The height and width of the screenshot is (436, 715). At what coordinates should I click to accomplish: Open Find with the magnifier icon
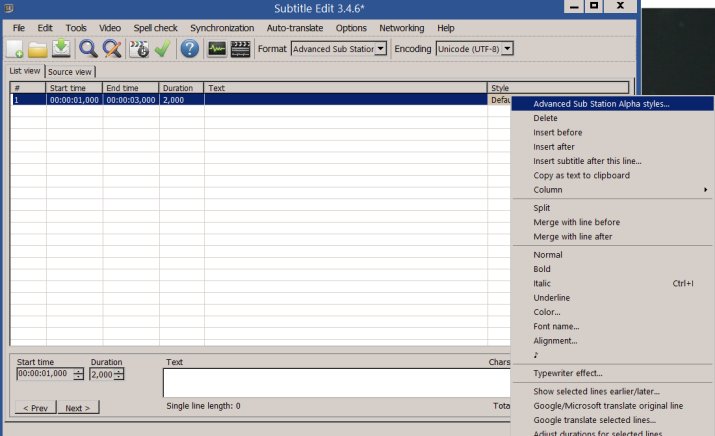point(88,49)
